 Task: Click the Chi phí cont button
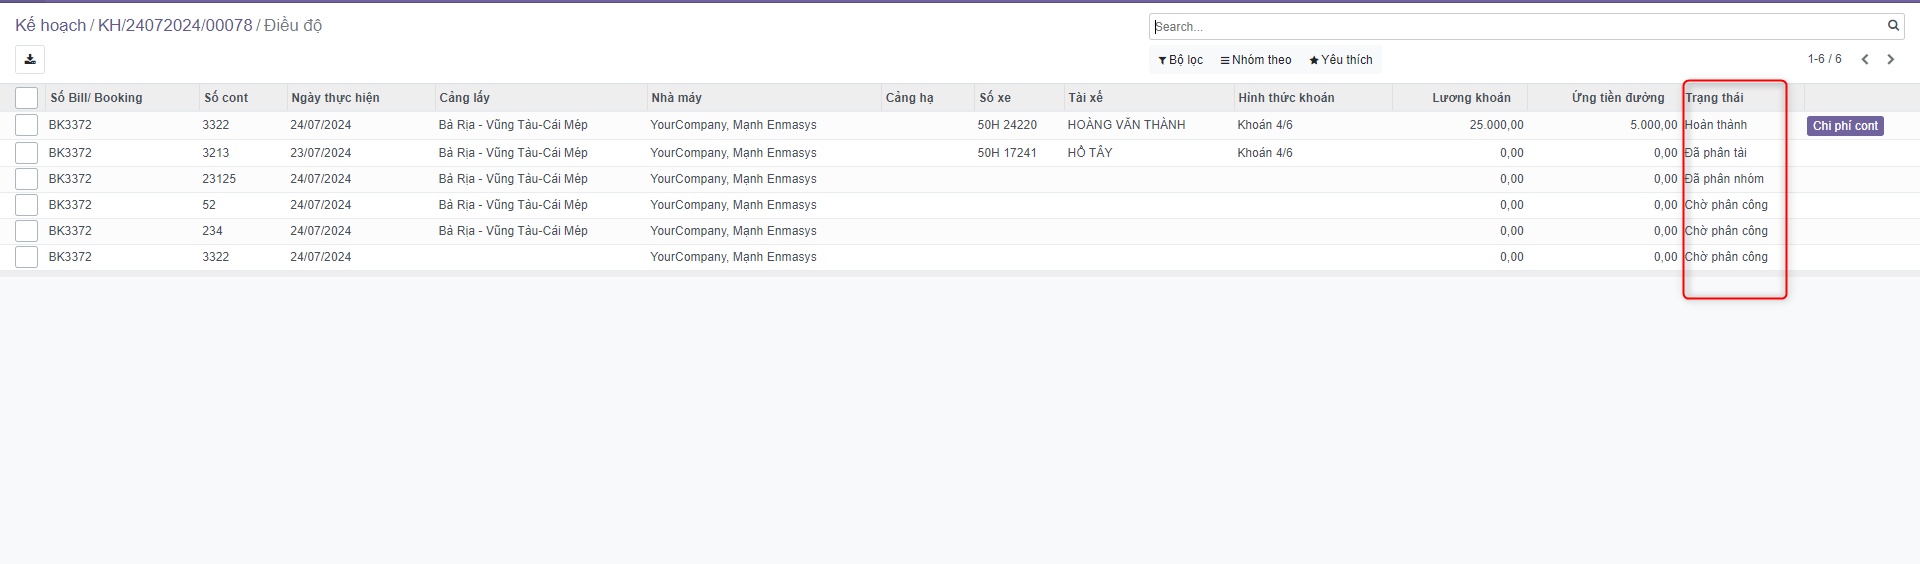coord(1845,126)
